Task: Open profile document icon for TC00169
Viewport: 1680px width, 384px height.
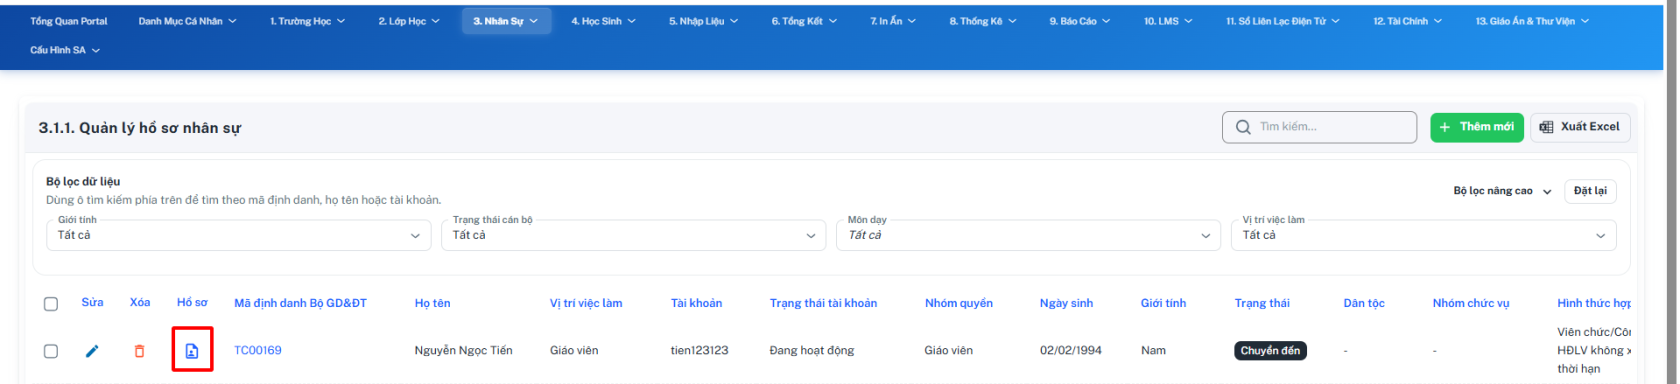Action: tap(192, 351)
